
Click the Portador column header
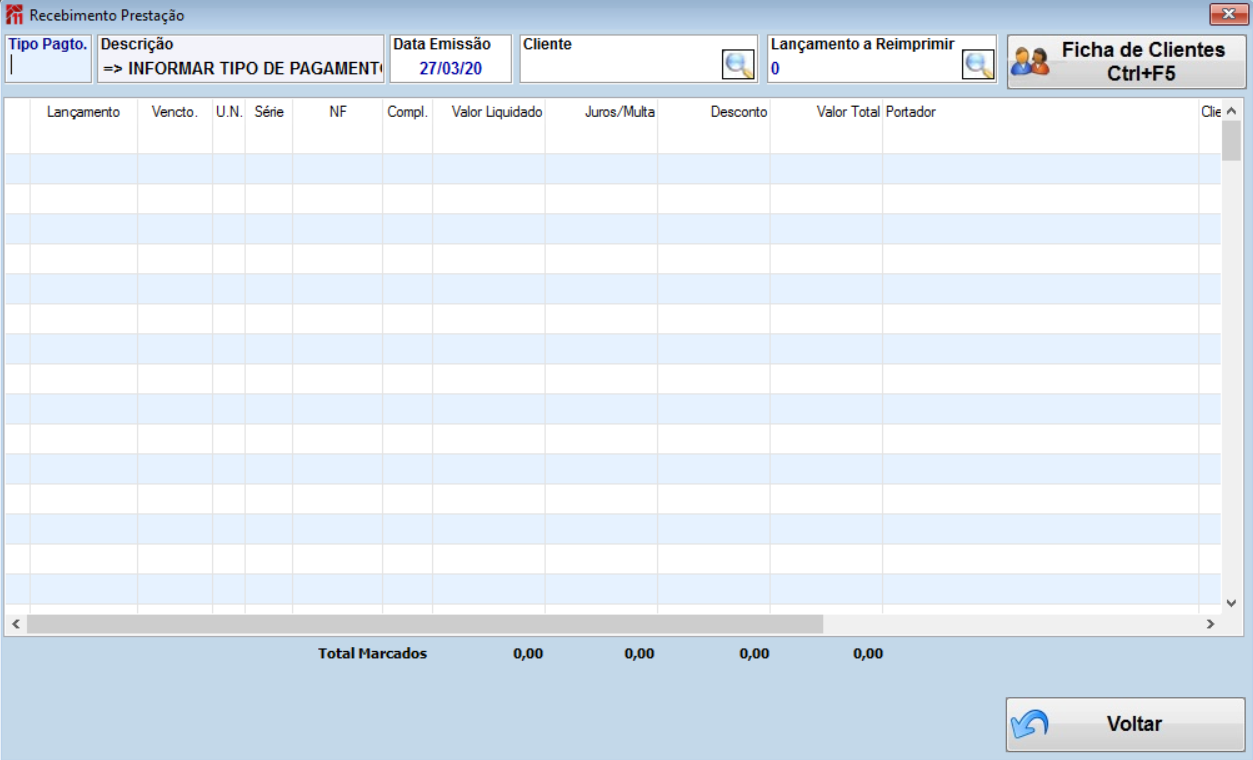tap(1040, 112)
